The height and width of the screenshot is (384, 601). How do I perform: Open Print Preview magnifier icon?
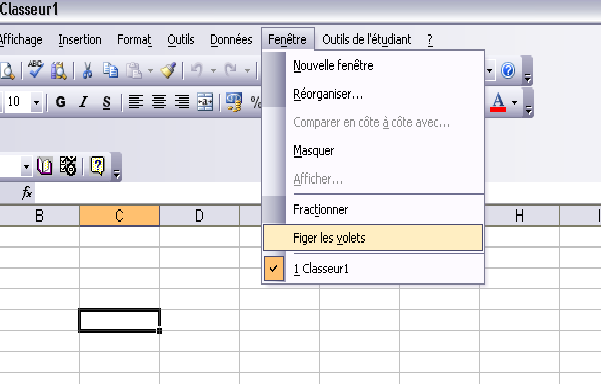click(7, 71)
